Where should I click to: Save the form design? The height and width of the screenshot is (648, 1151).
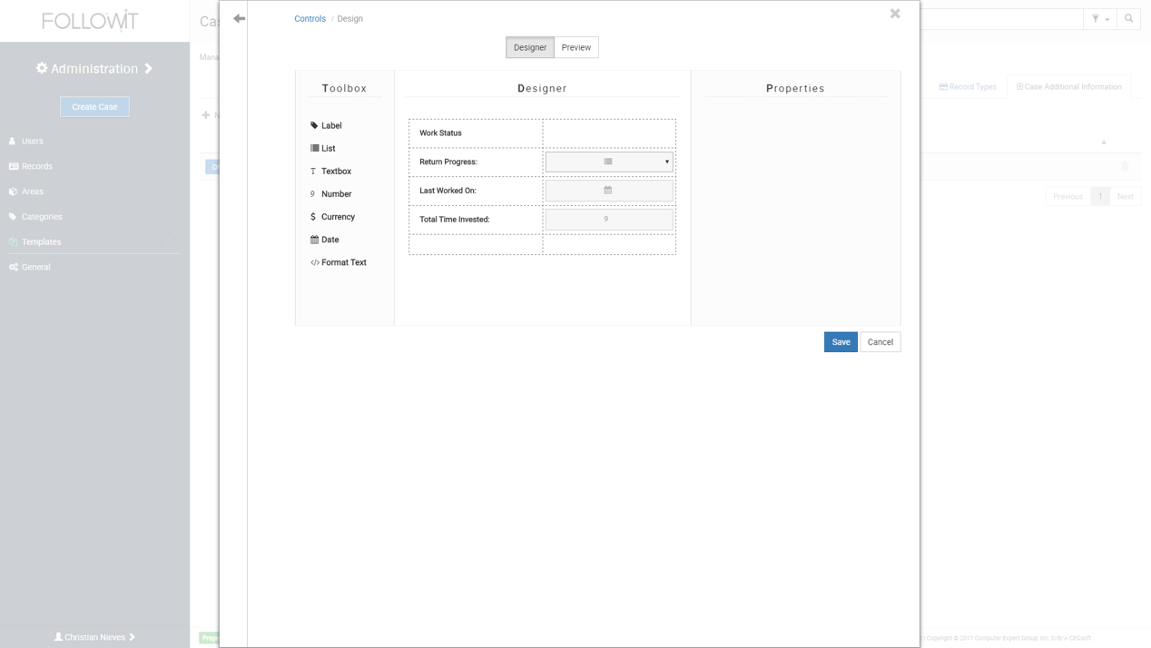[x=840, y=342]
